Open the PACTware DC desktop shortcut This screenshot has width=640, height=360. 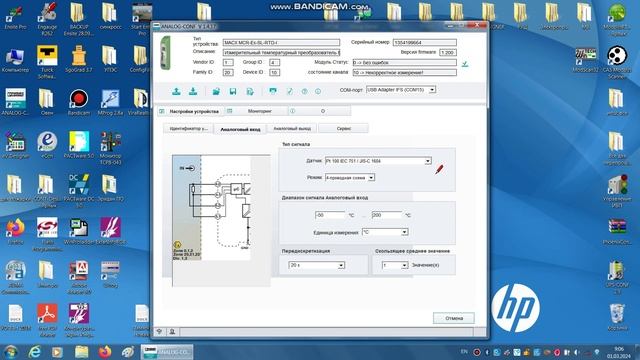click(x=79, y=190)
